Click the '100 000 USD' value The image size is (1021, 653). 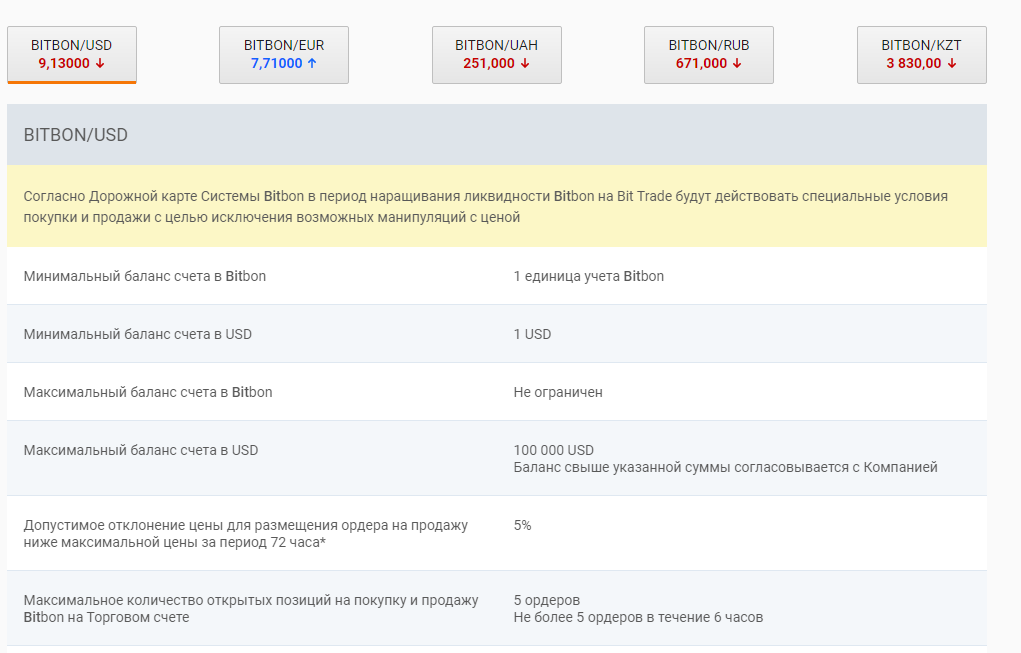click(x=553, y=450)
